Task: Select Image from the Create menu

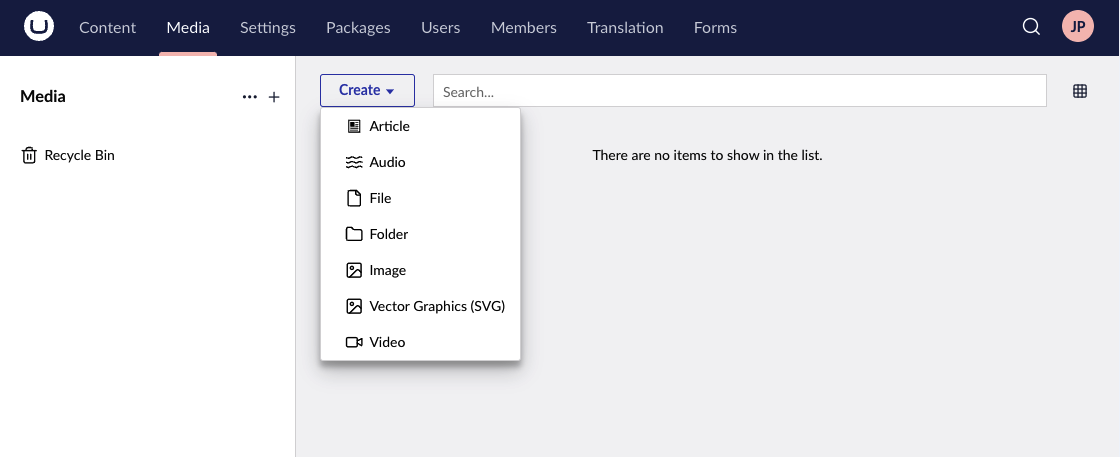Action: 387,270
